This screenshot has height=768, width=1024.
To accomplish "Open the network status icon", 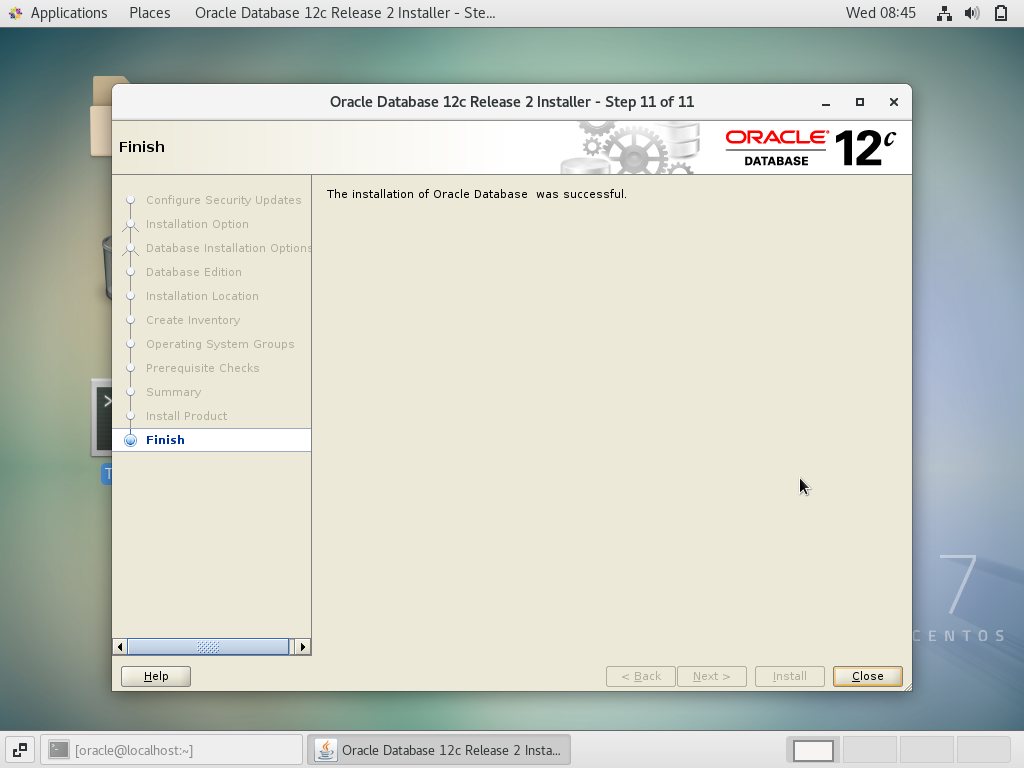I will point(944,13).
